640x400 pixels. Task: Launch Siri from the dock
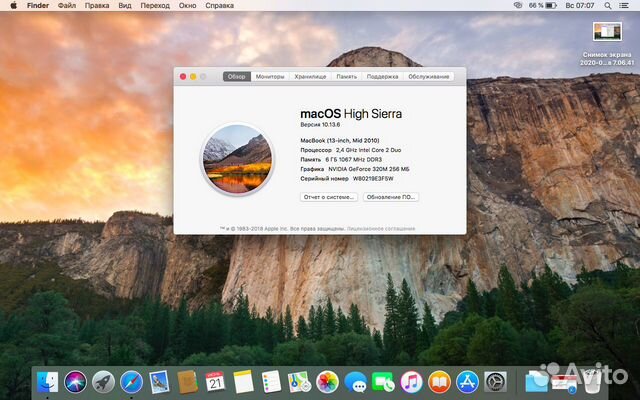click(x=76, y=382)
